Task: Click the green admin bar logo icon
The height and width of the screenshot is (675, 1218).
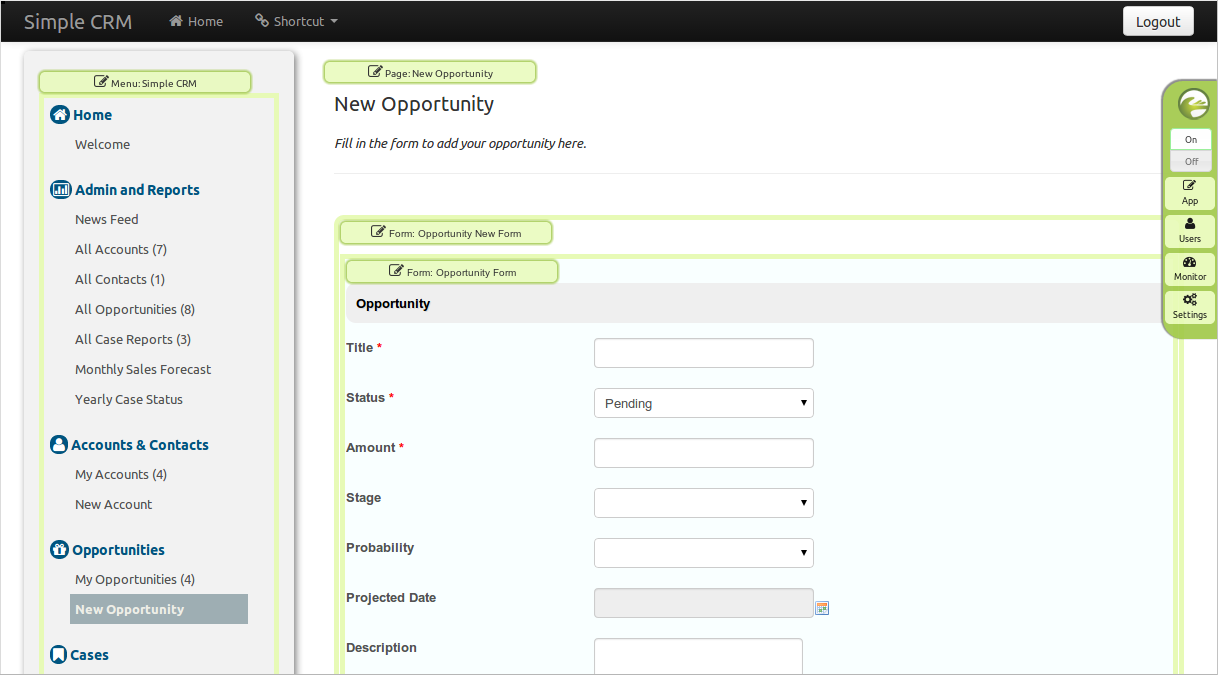Action: click(1193, 104)
